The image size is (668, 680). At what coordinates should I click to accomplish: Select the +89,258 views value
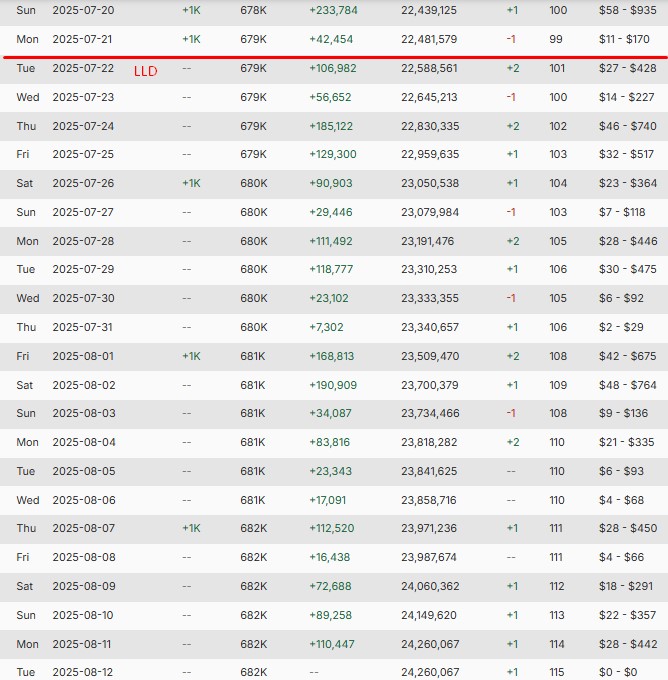coord(330,615)
